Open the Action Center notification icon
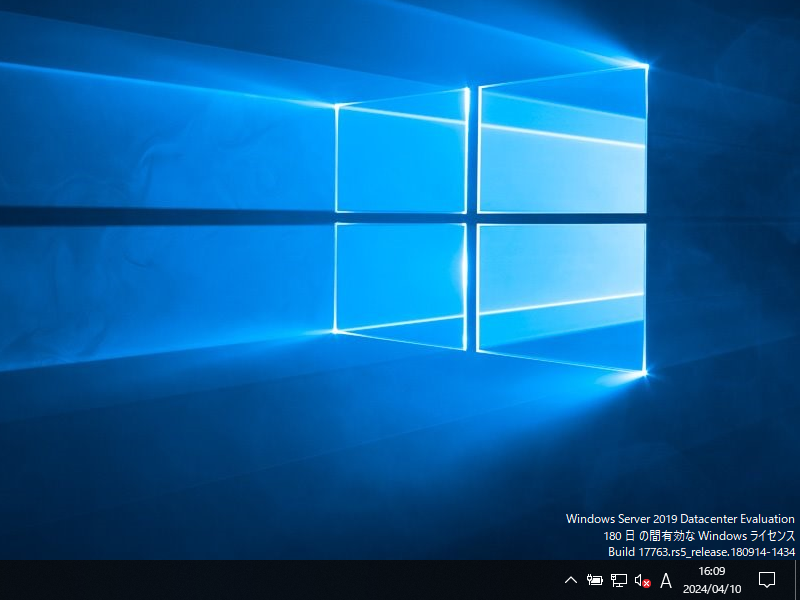The image size is (800, 600). click(x=767, y=580)
